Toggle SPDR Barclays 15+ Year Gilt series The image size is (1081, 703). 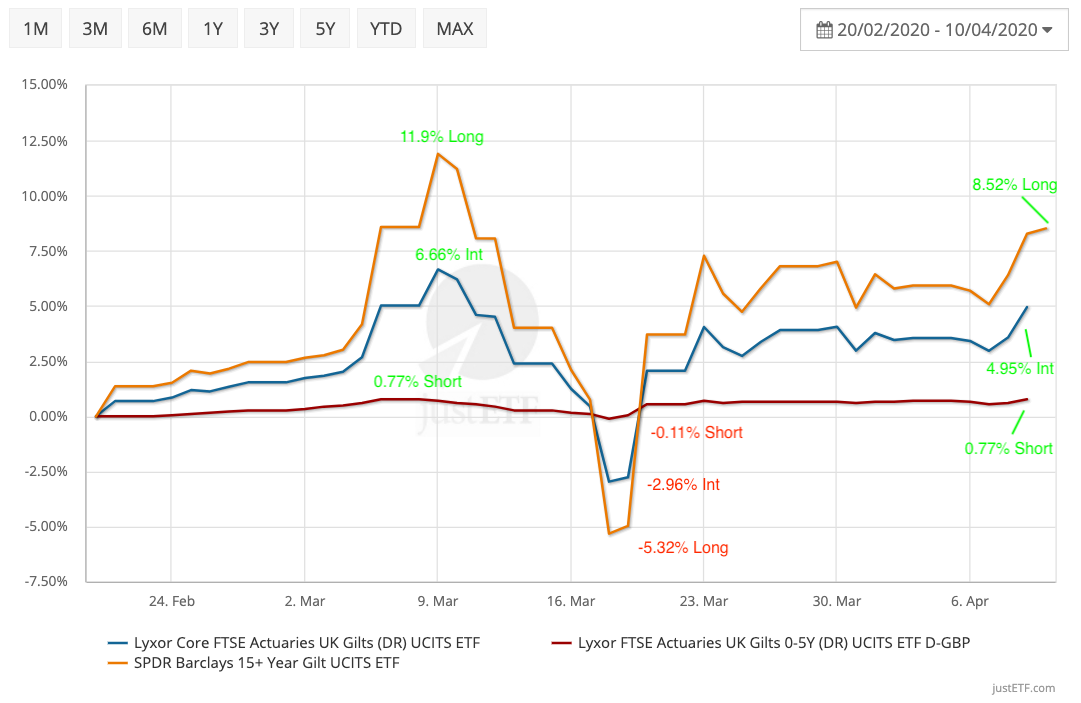click(265, 663)
